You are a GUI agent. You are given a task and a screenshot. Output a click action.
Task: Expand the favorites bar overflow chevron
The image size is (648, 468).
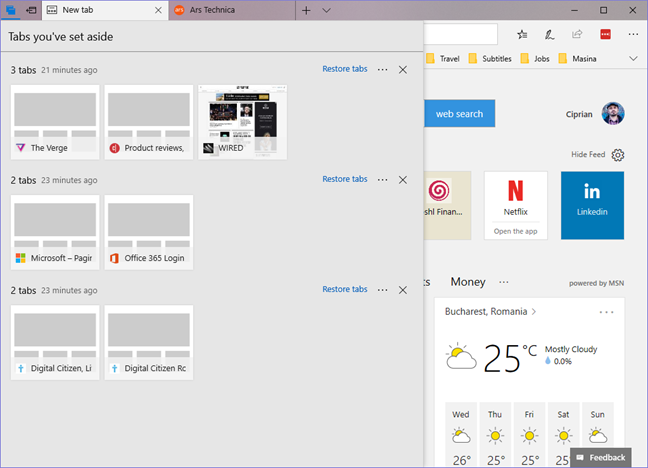click(x=633, y=59)
